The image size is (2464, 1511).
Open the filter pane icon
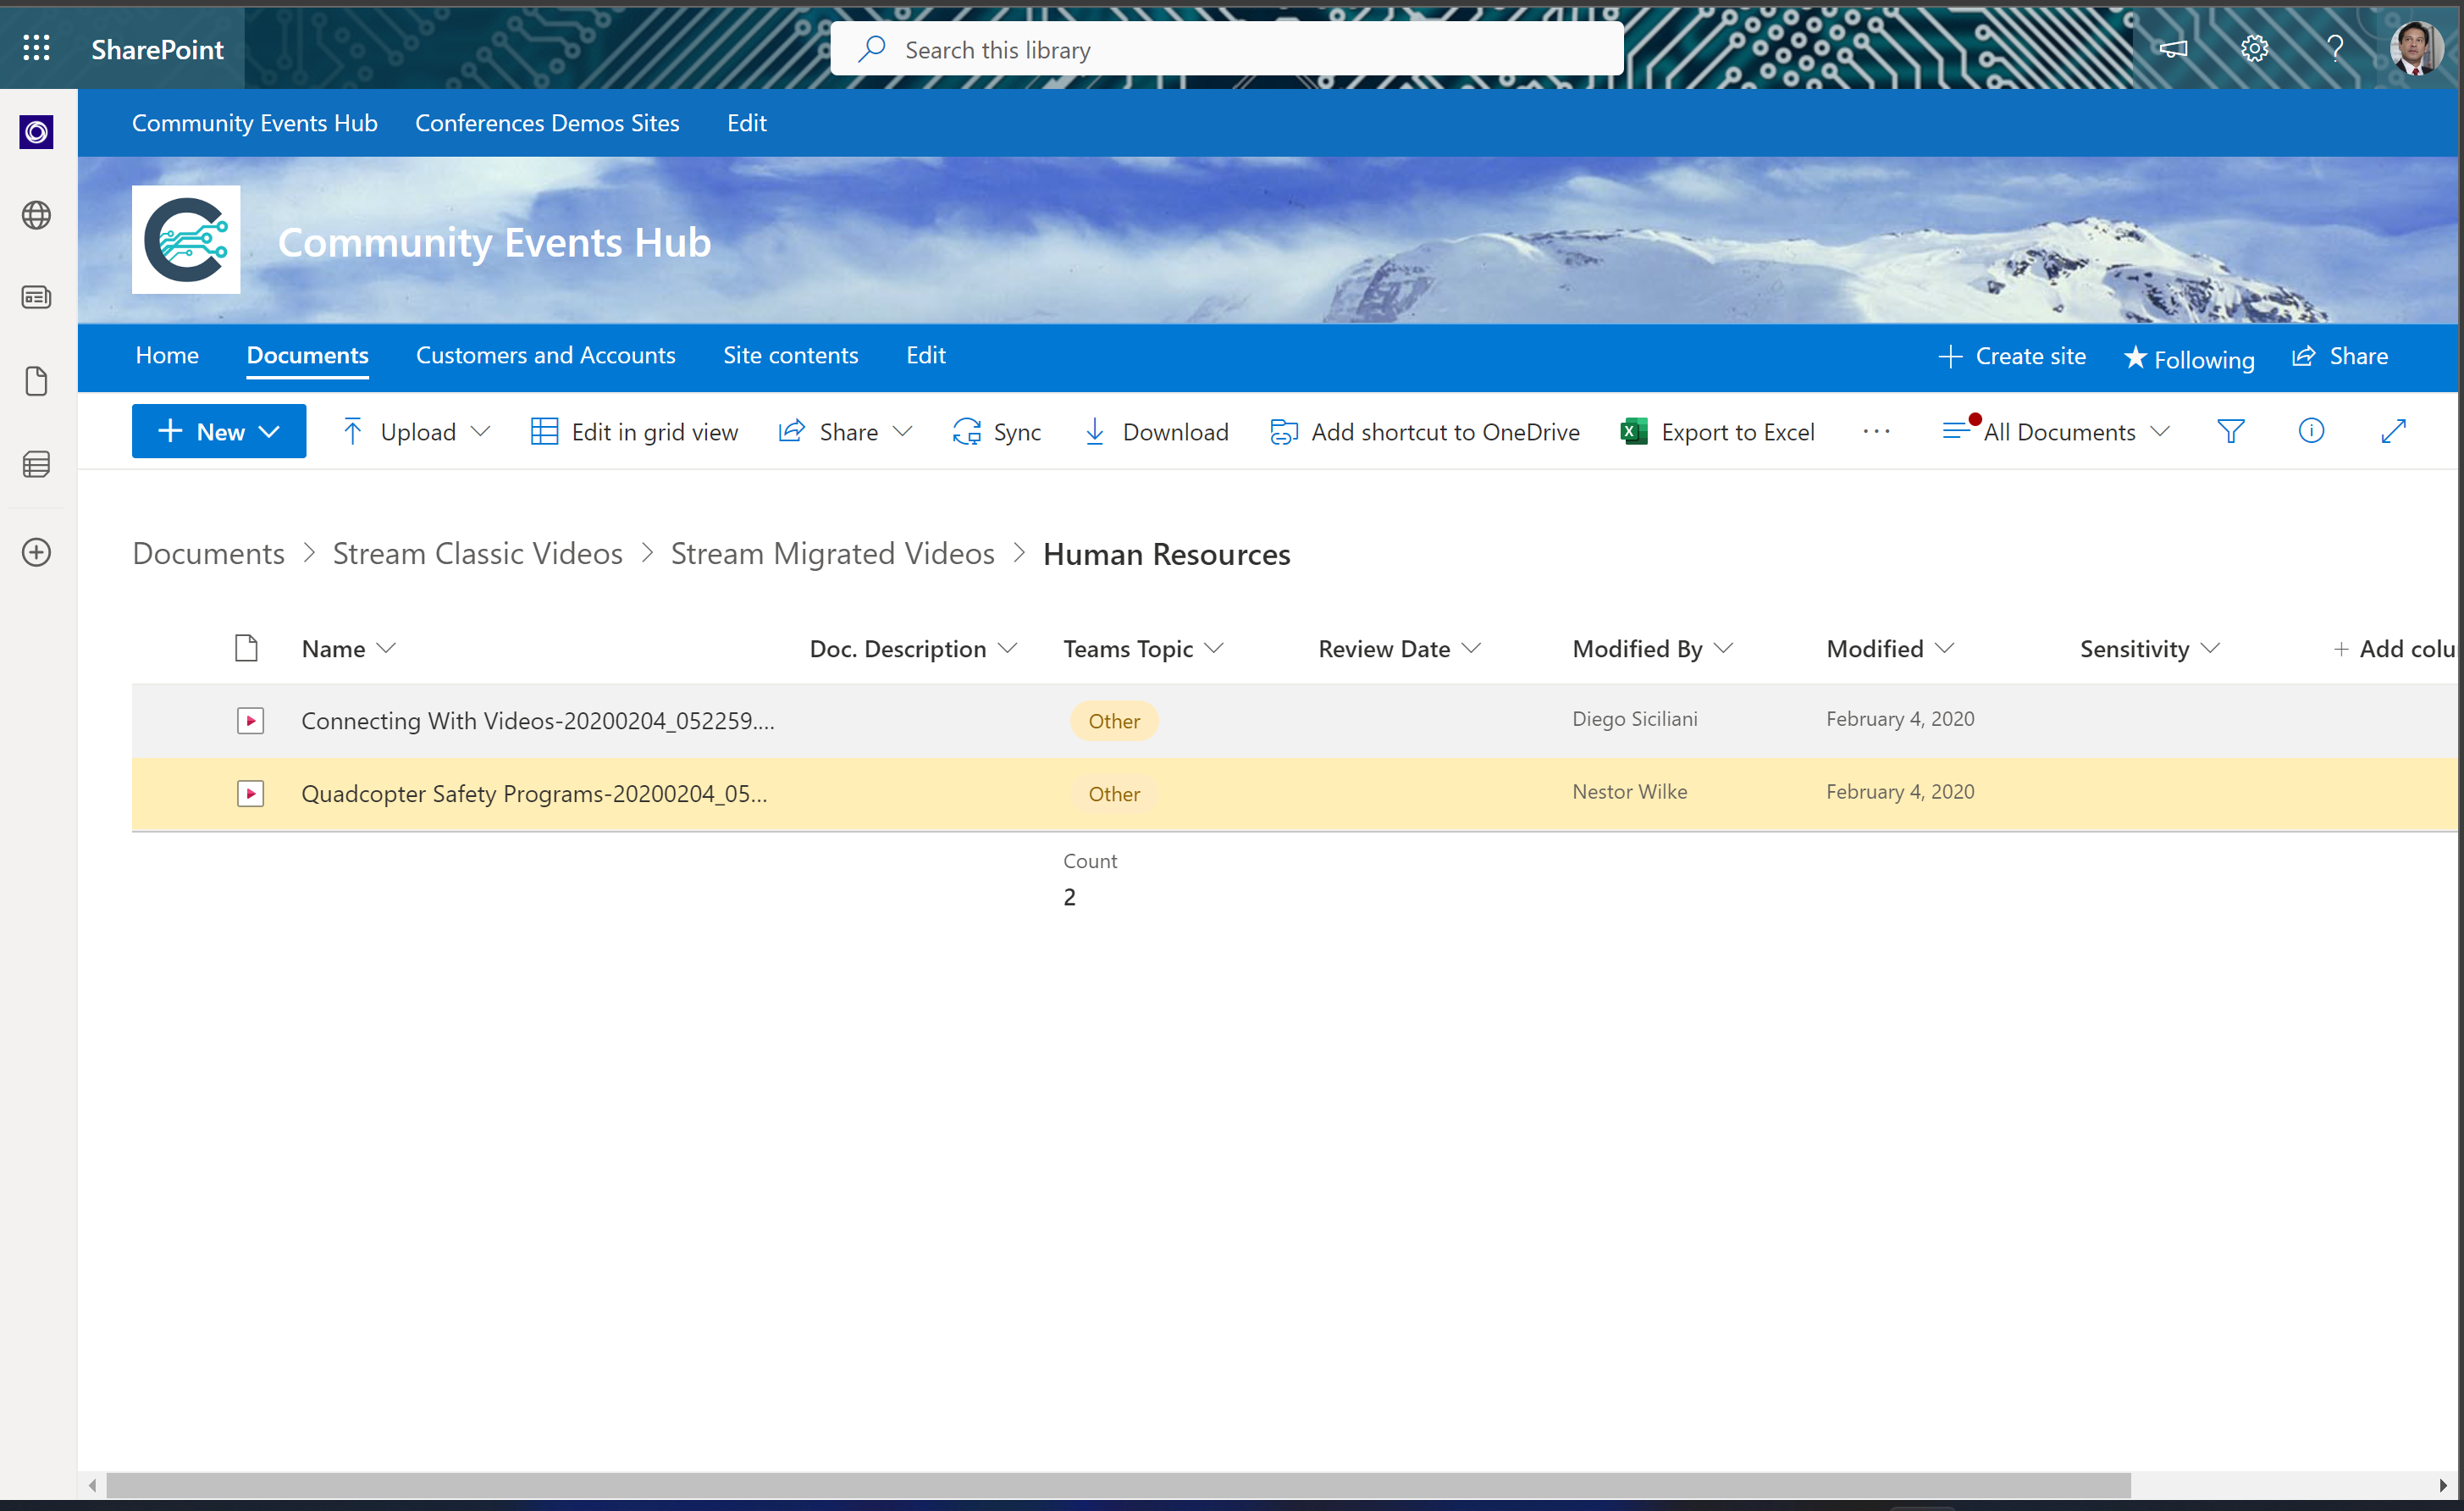[2231, 431]
